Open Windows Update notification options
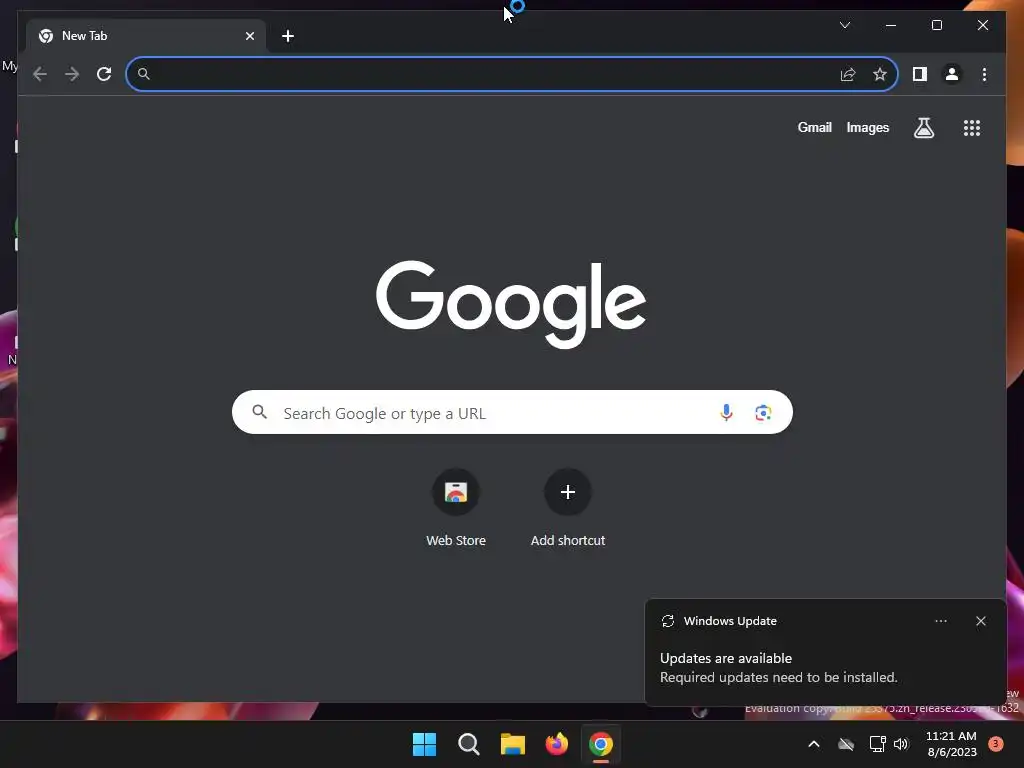 940,621
